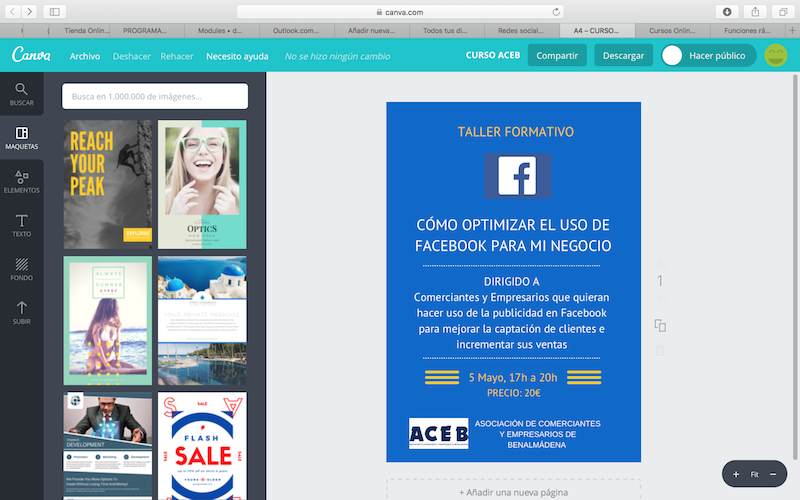Zoom out with the minus button
This screenshot has height=500, width=800.
tap(773, 474)
